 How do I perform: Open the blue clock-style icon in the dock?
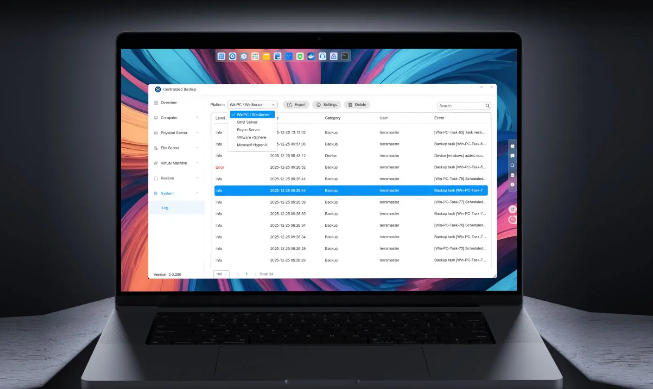coord(232,56)
